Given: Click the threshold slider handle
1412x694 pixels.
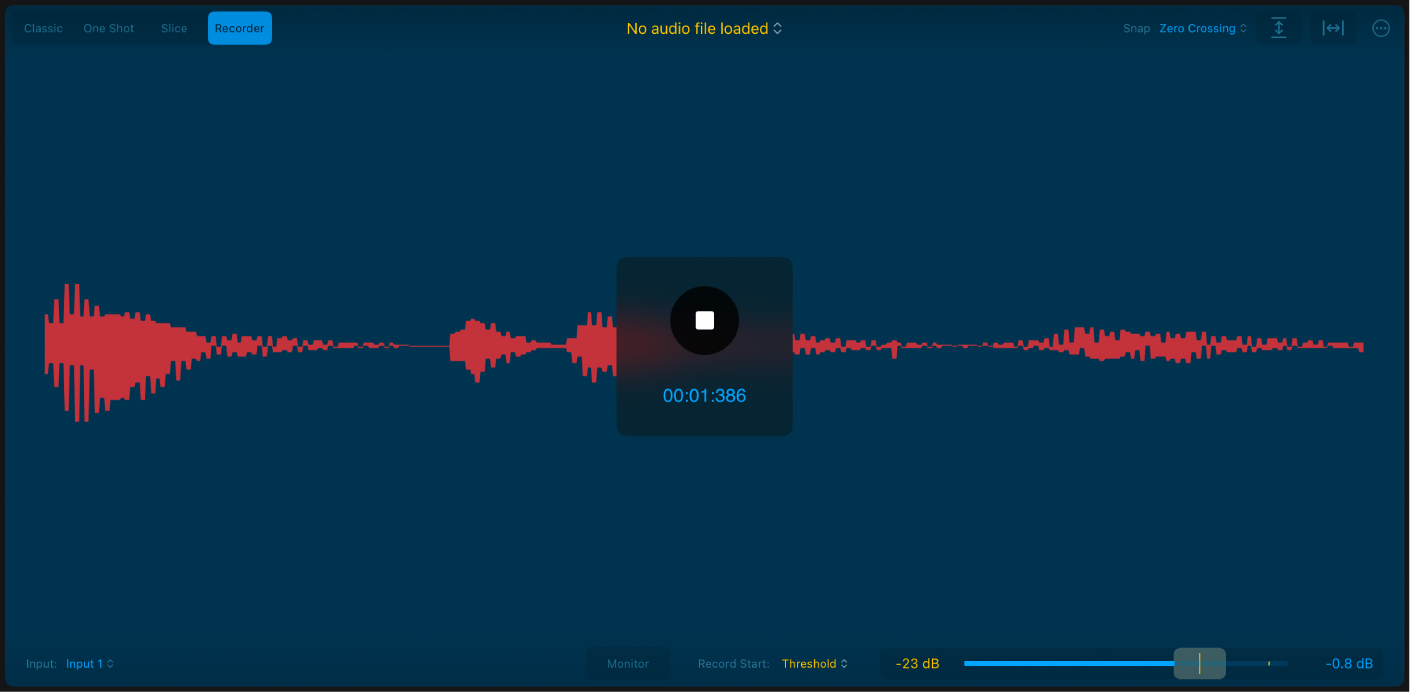Looking at the screenshot, I should pos(1199,663).
